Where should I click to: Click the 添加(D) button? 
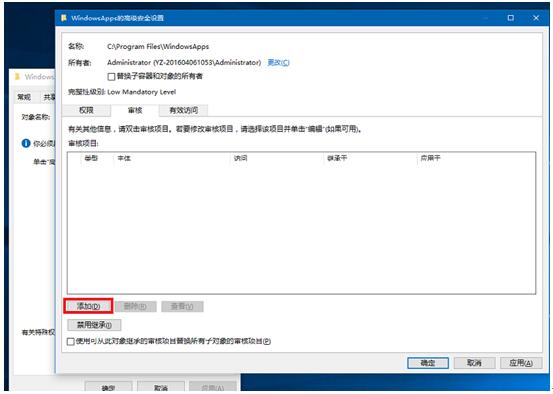coord(88,306)
